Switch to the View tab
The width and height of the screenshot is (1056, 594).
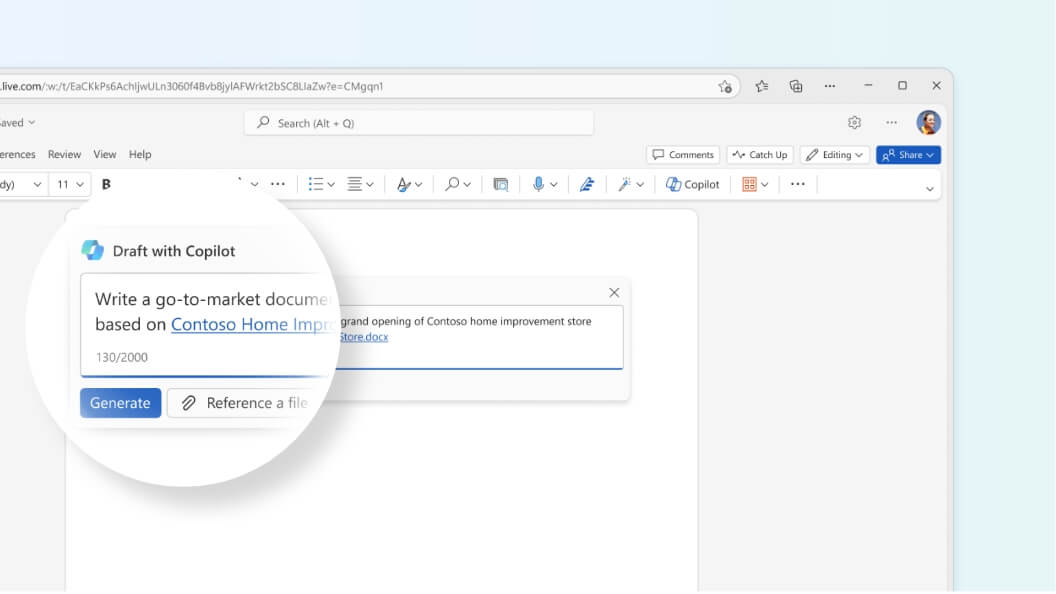pyautogui.click(x=105, y=154)
